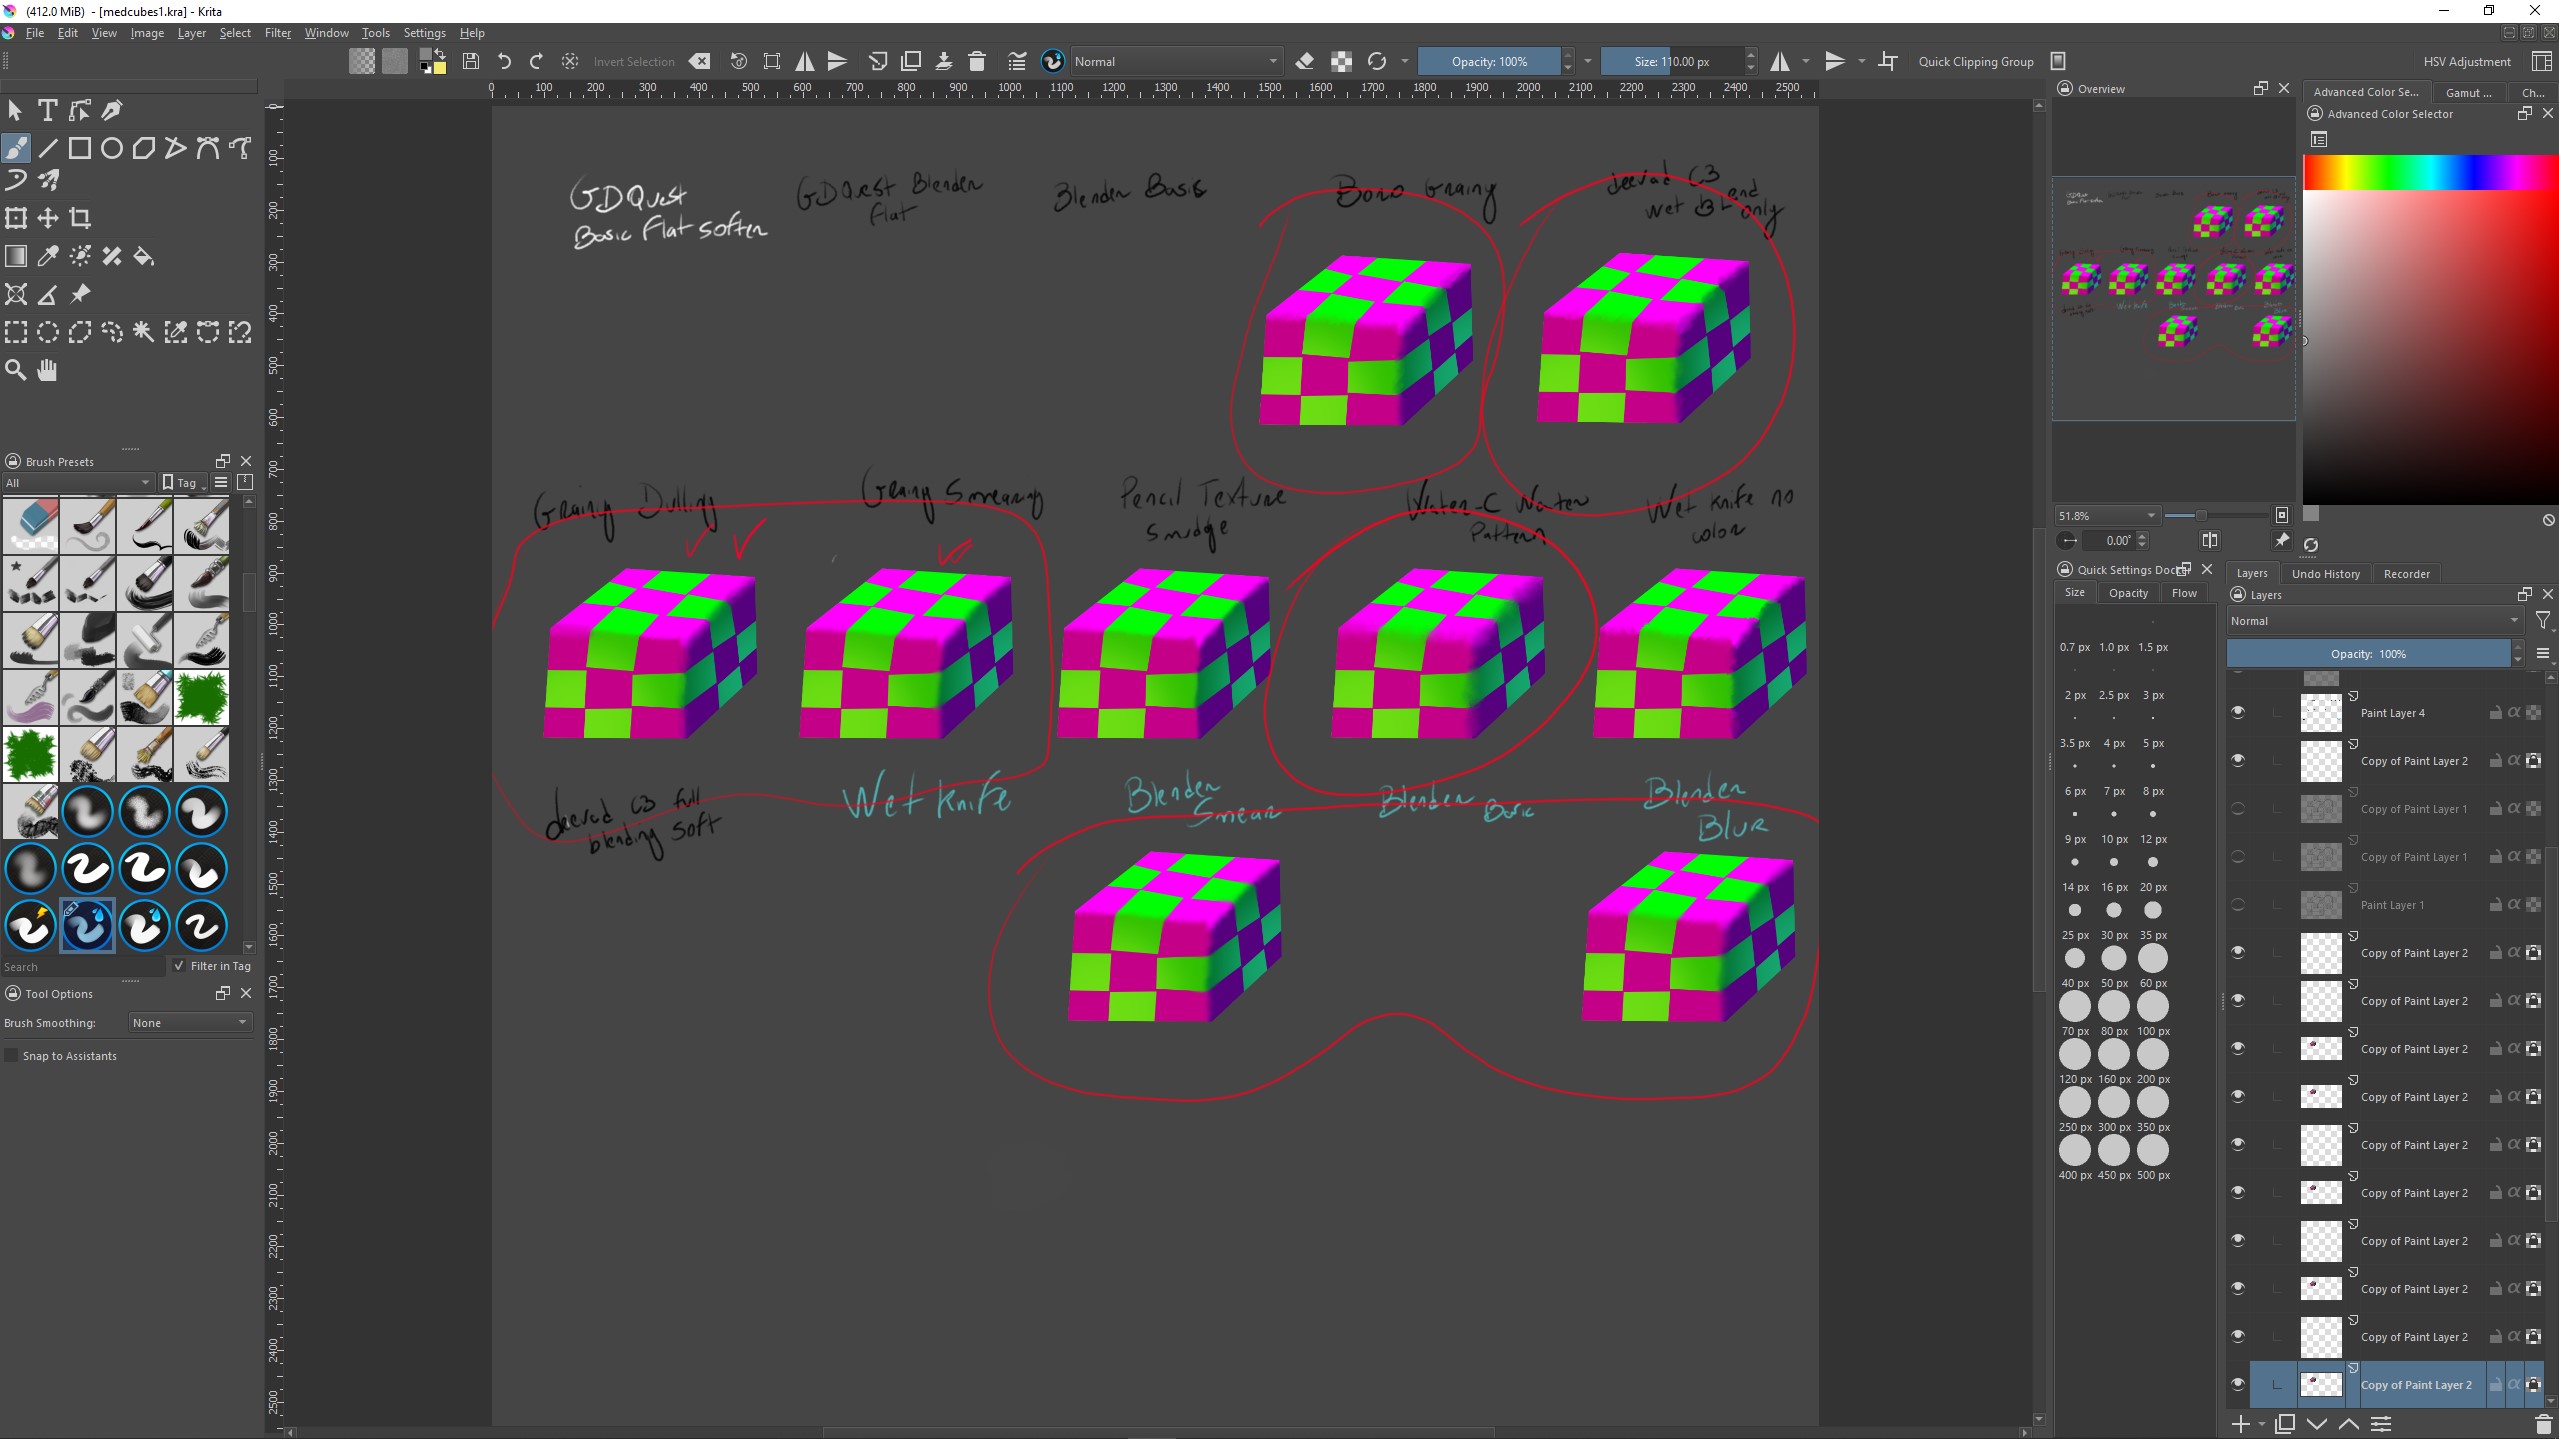Open the Filter menu
This screenshot has height=1439, width=2559.
coord(277,33)
